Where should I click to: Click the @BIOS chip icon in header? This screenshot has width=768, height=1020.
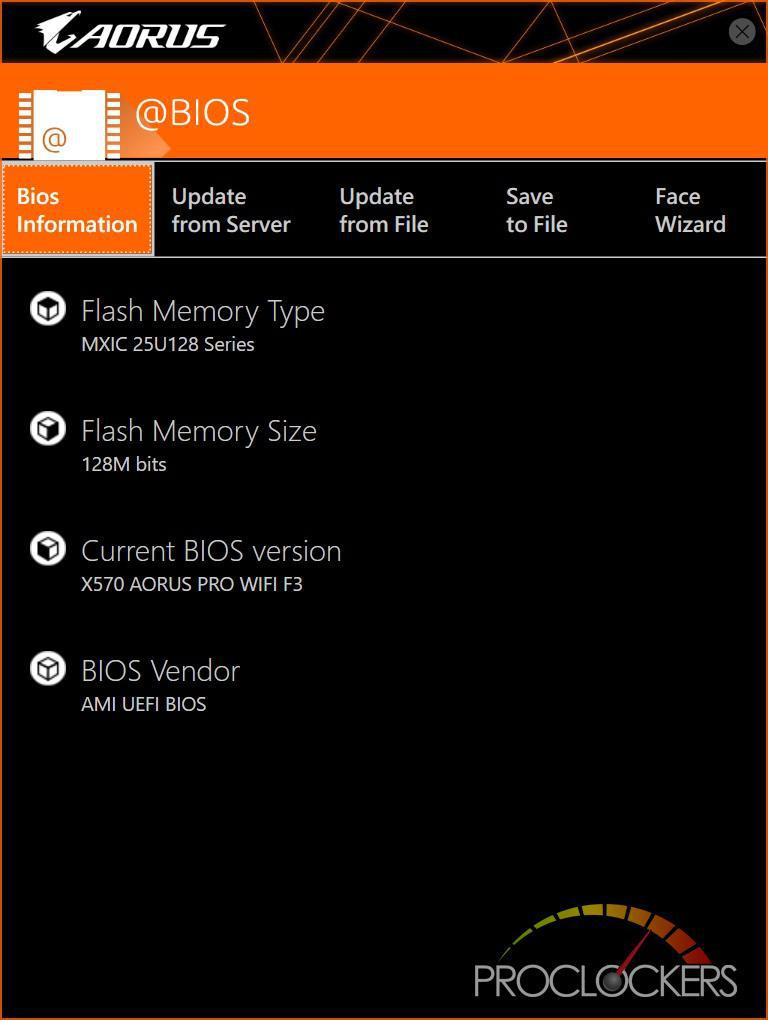[69, 125]
